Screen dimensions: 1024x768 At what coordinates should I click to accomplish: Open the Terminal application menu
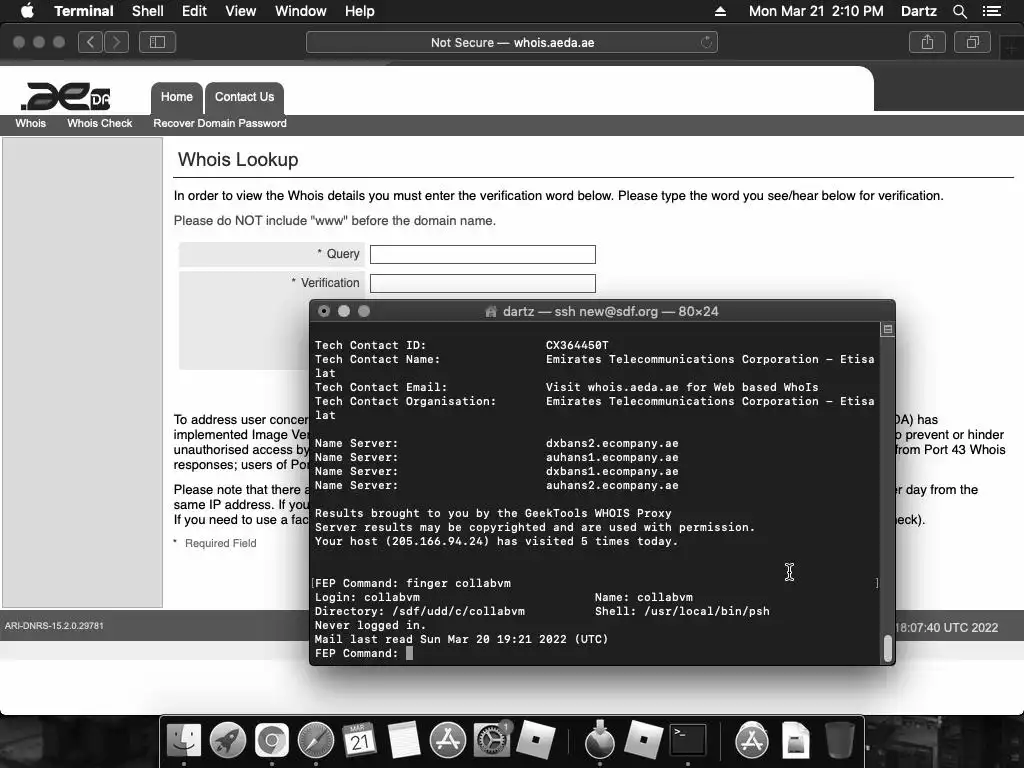tap(84, 11)
